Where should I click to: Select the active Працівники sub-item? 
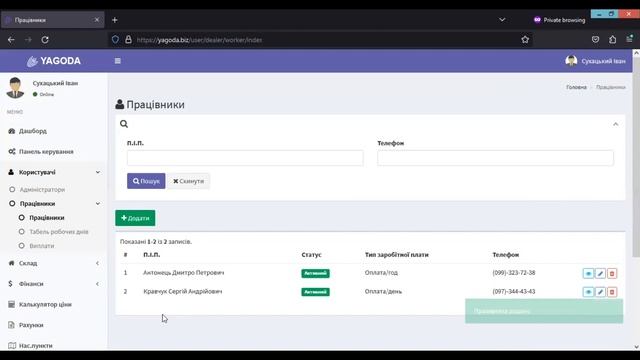47,218
